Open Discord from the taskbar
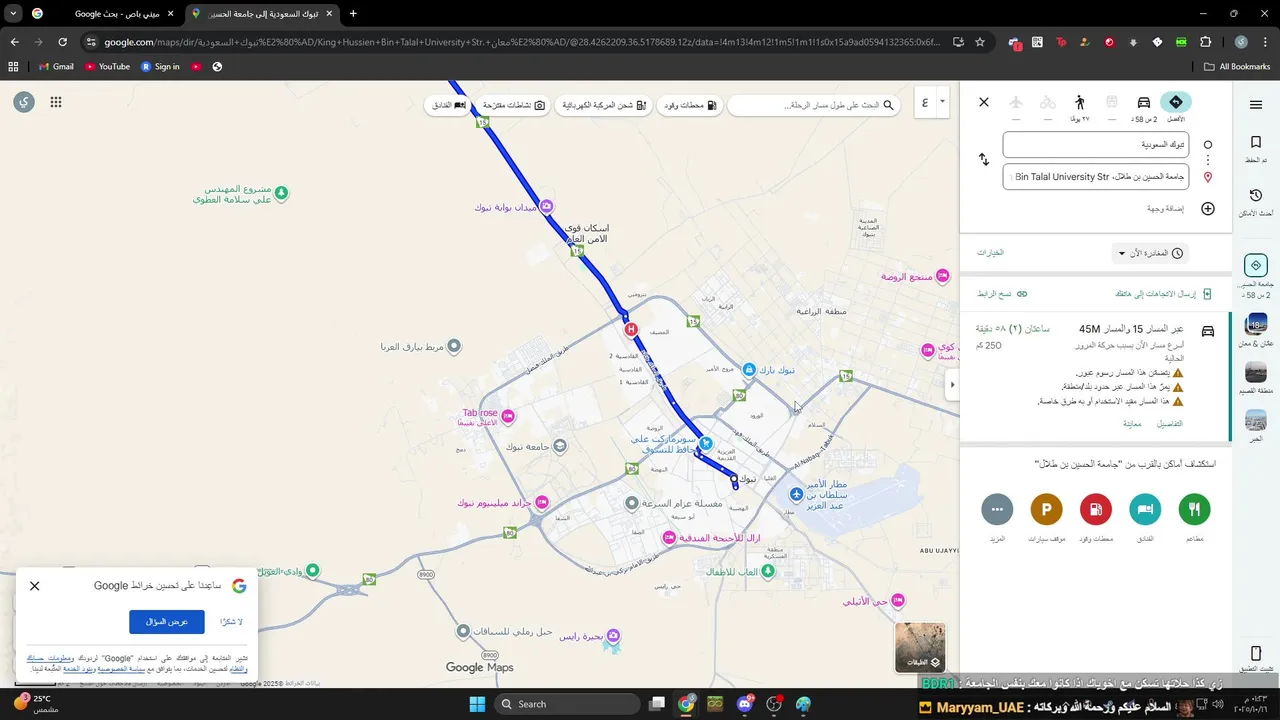The image size is (1280, 720). coord(744,704)
